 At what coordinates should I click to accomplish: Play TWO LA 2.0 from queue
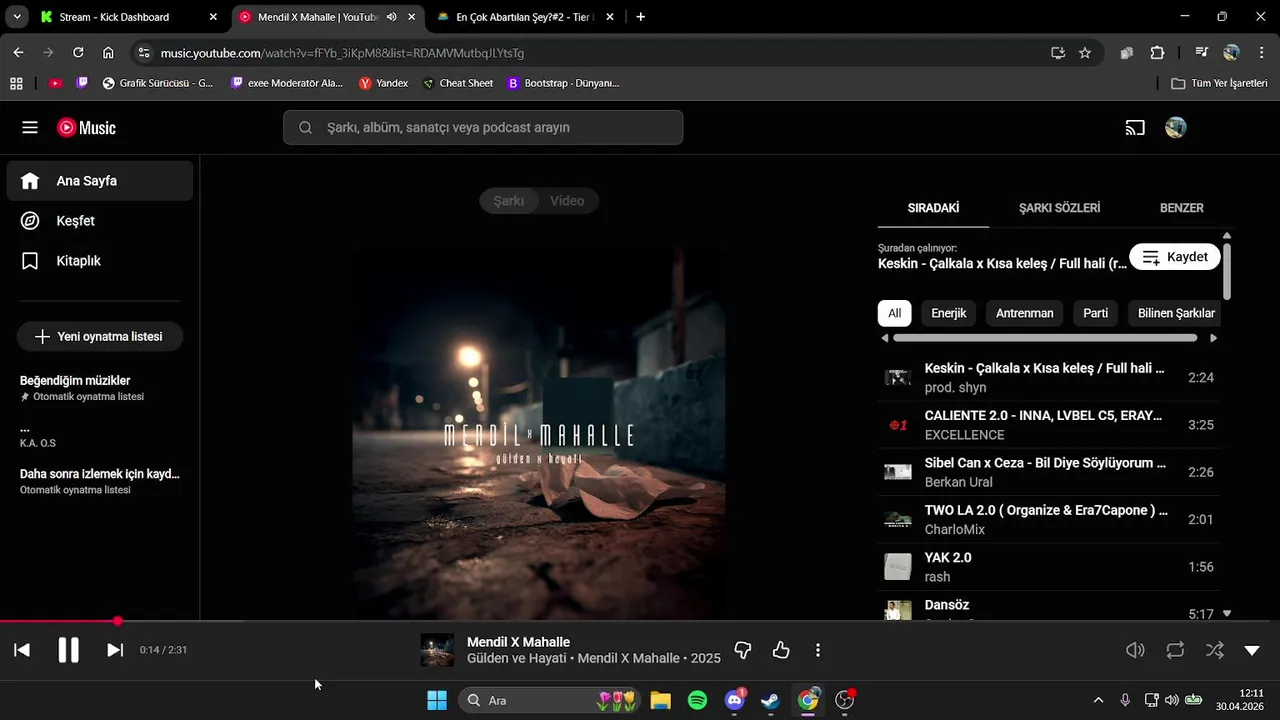(x=1049, y=520)
